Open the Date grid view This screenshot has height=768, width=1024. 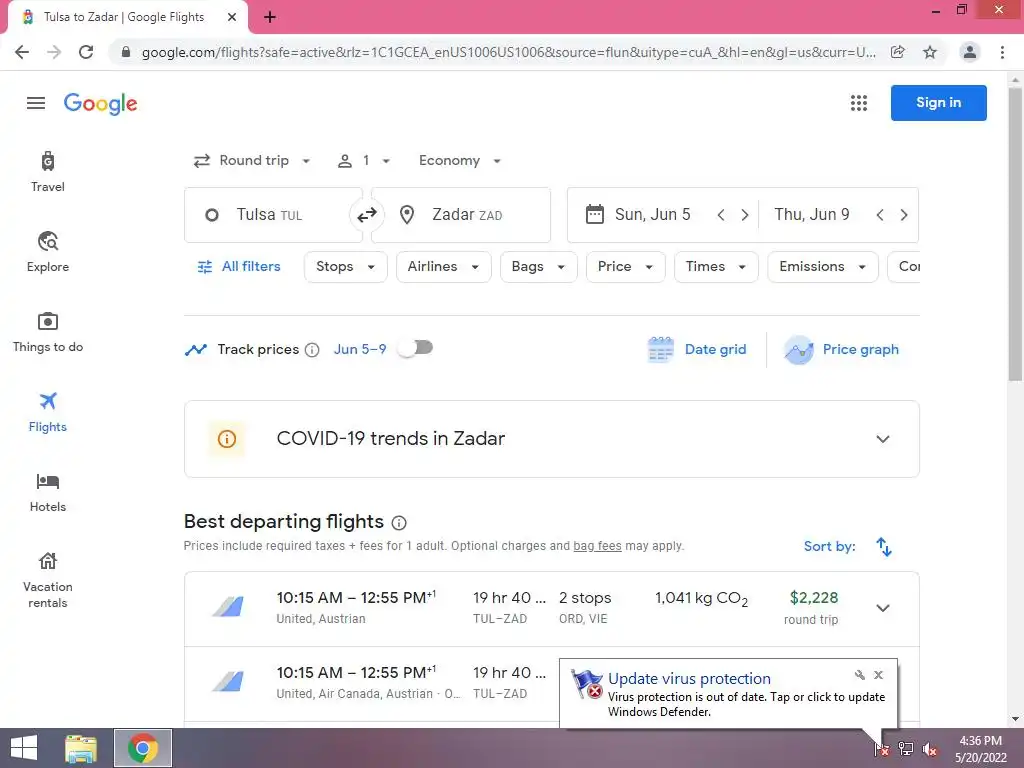[x=697, y=349]
